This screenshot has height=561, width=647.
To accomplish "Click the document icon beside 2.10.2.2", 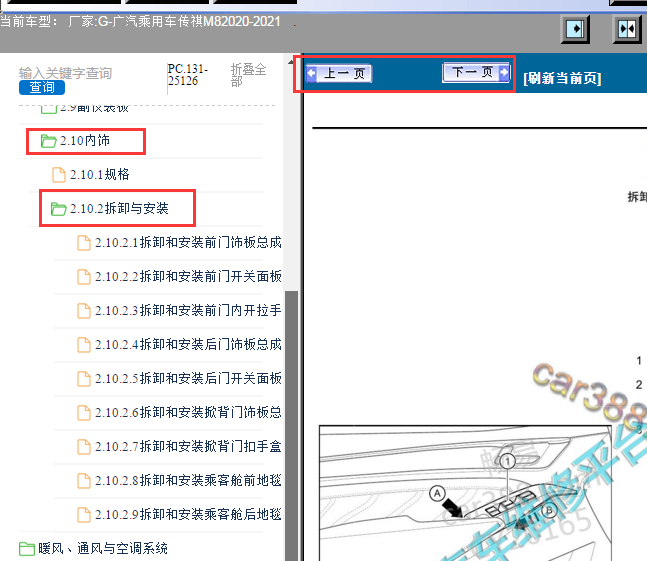I will click(x=84, y=277).
